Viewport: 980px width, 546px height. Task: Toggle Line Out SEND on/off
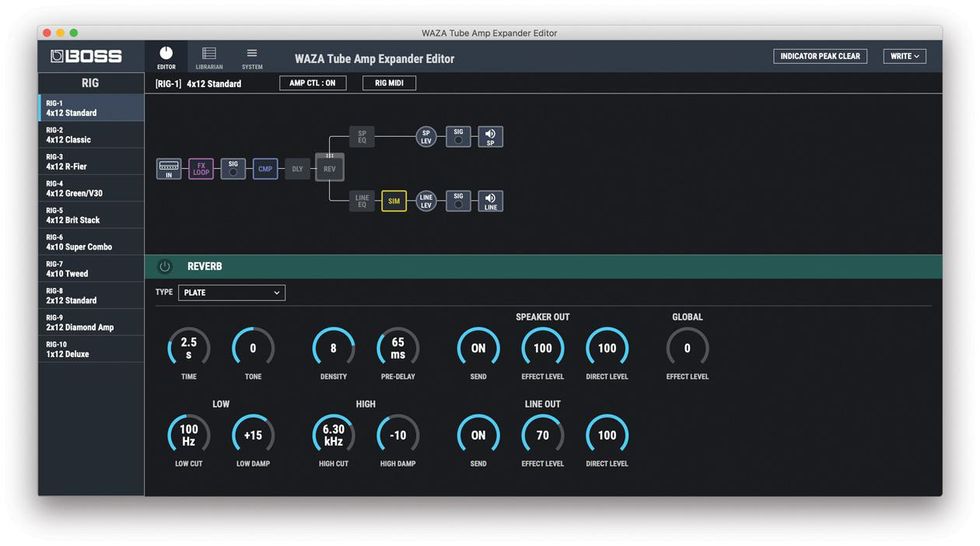[478, 435]
